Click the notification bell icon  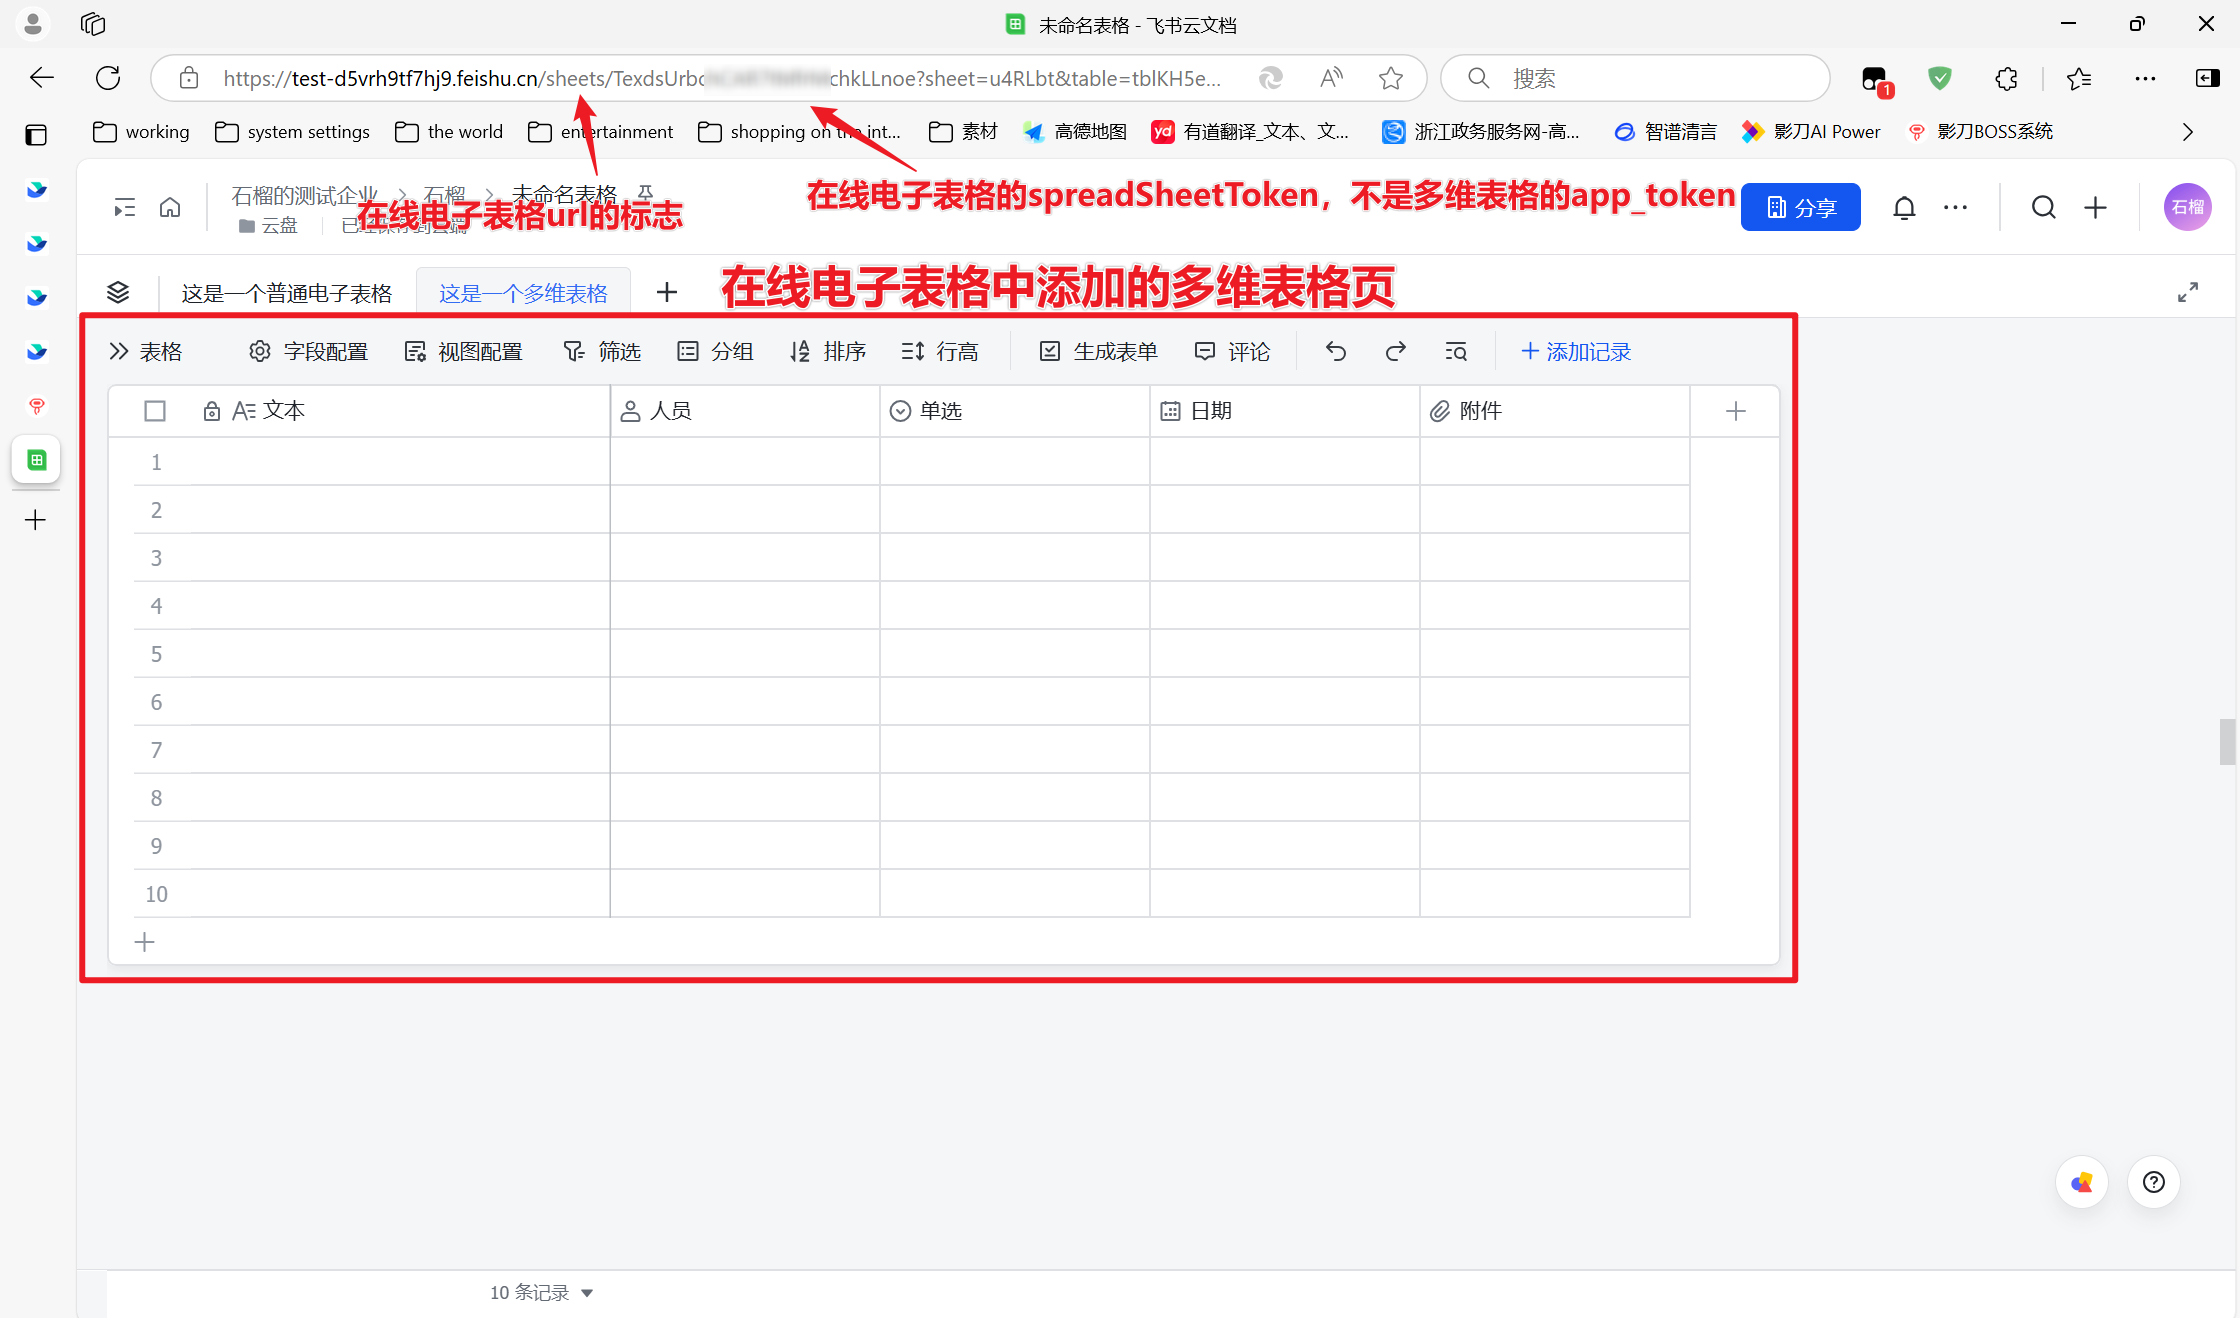coord(1904,207)
